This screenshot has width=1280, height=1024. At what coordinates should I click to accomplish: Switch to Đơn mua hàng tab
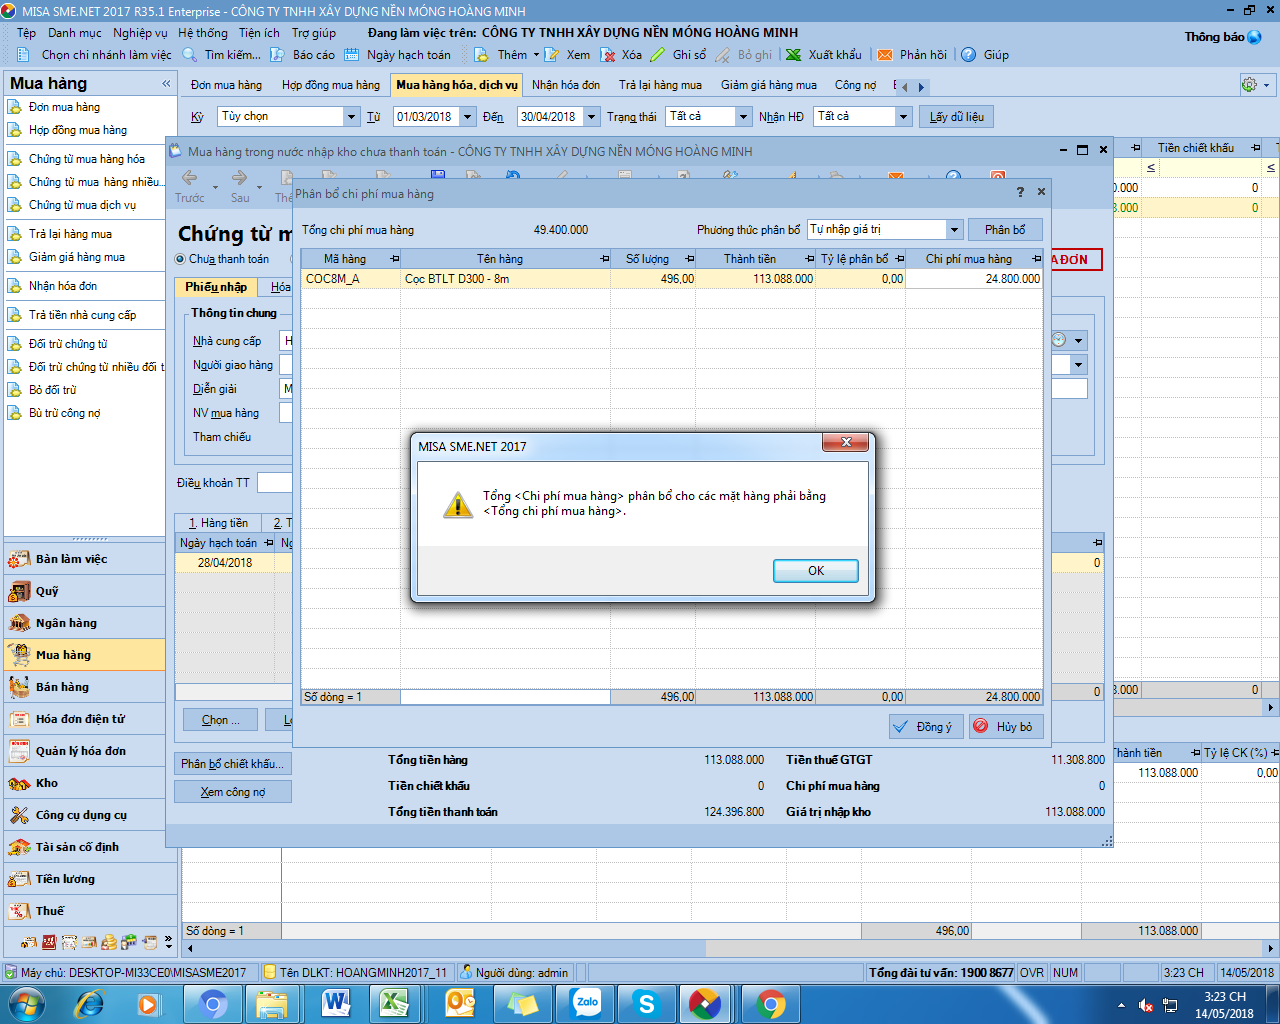click(x=226, y=85)
